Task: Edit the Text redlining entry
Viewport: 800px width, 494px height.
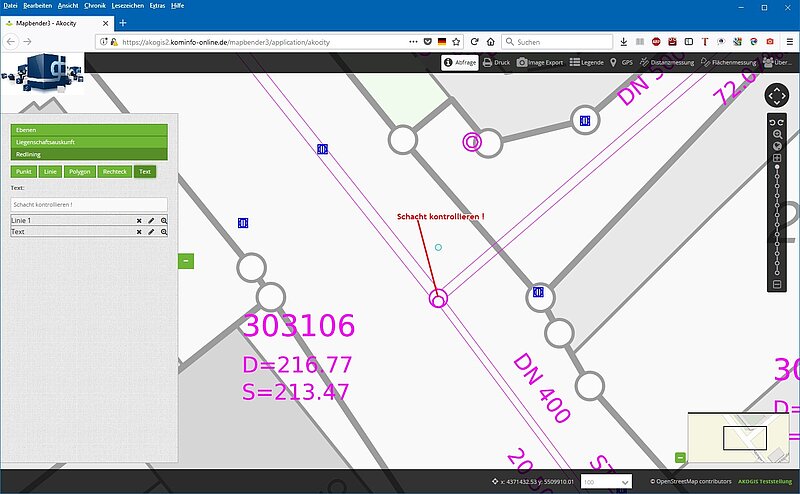Action: point(151,232)
